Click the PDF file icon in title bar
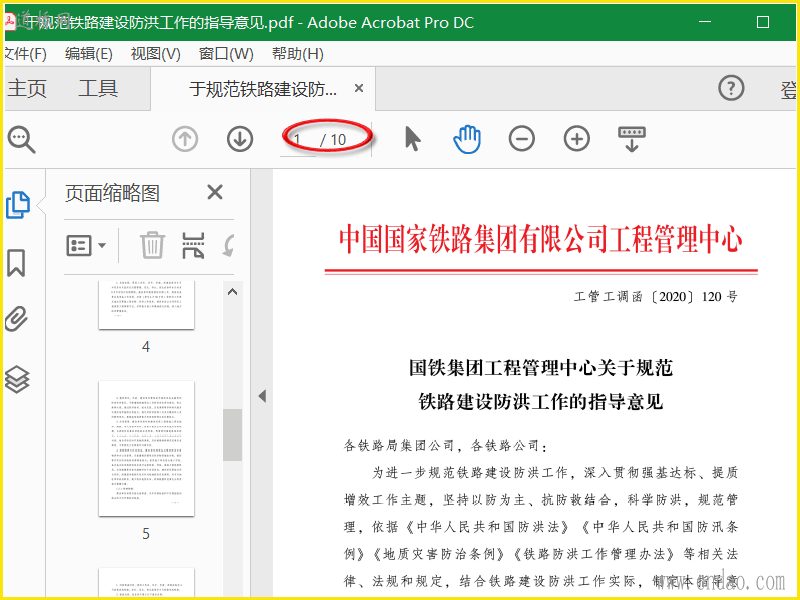Screen dimensions: 800x600 10,22
